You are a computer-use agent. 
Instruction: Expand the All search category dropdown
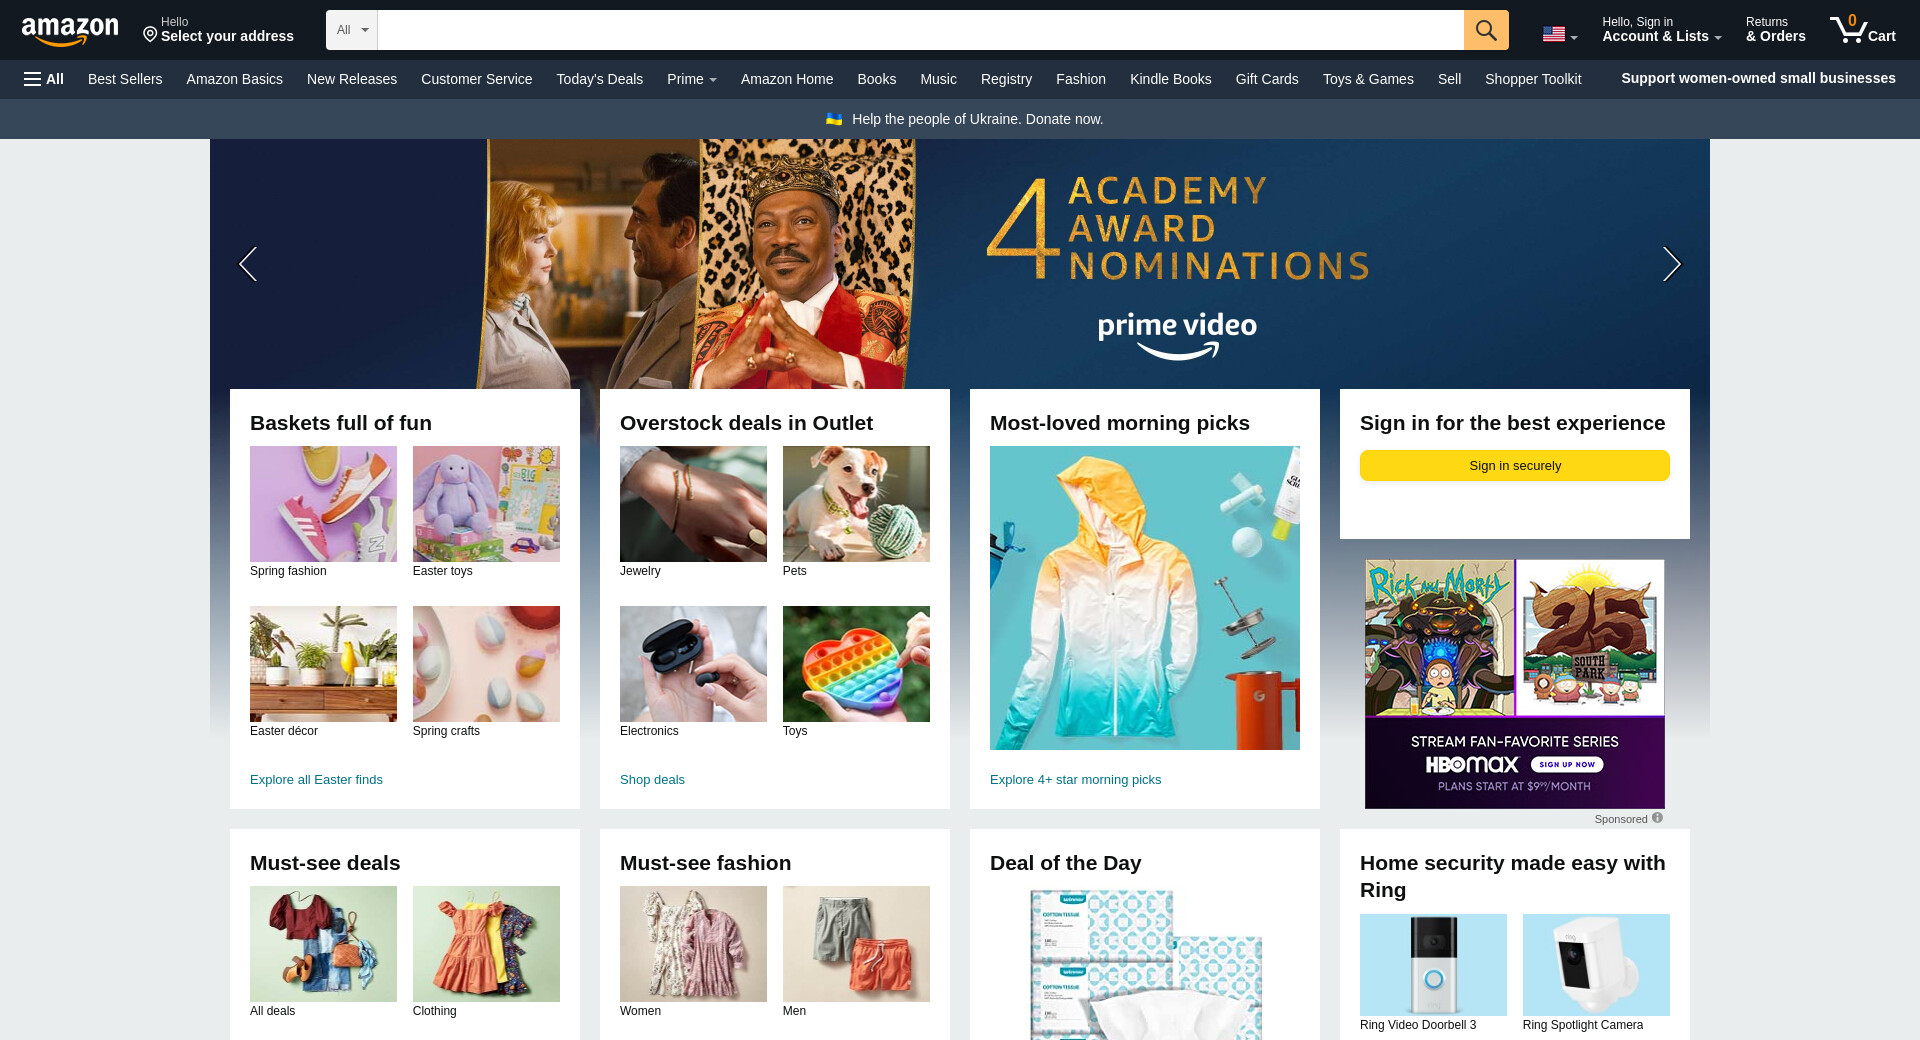(352, 30)
